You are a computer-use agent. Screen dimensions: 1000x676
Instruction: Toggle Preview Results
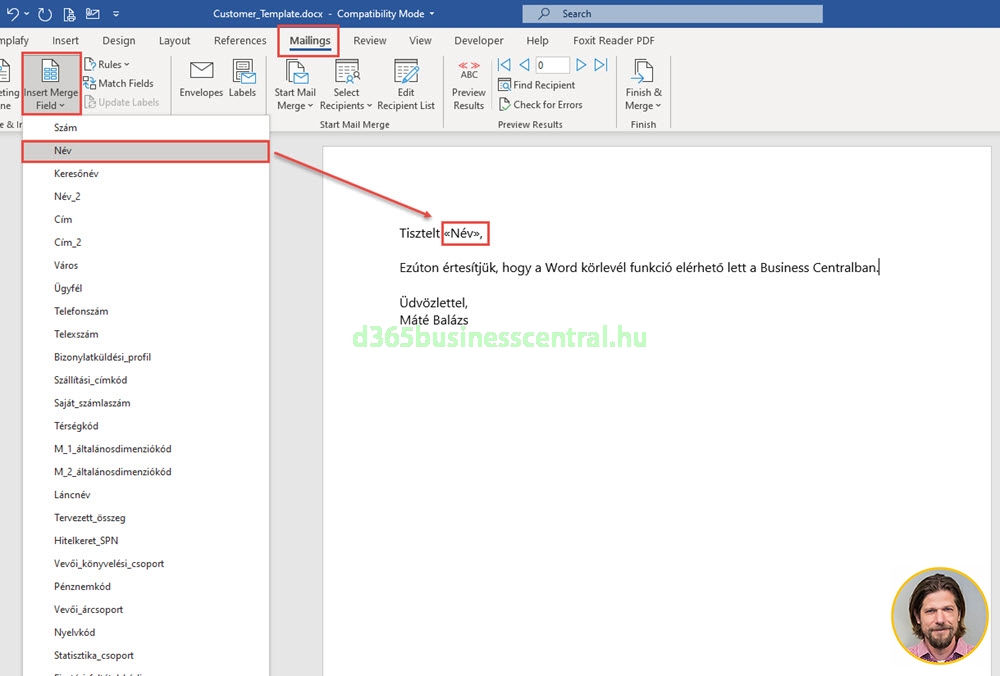(469, 85)
